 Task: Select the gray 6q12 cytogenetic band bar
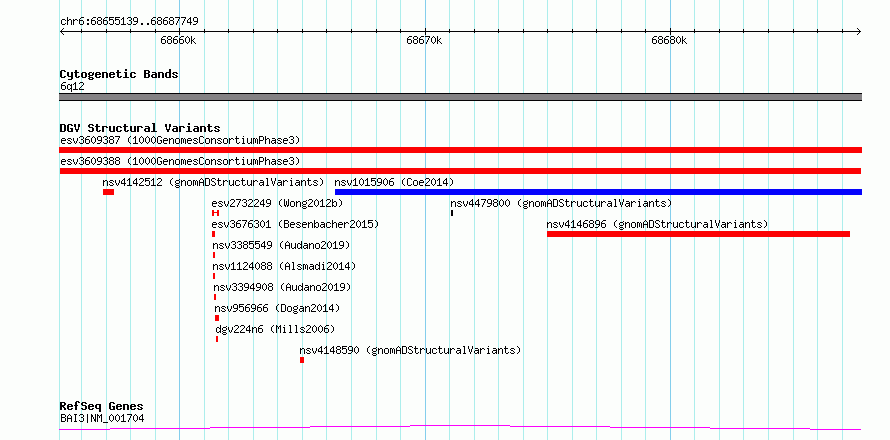[x=460, y=97]
